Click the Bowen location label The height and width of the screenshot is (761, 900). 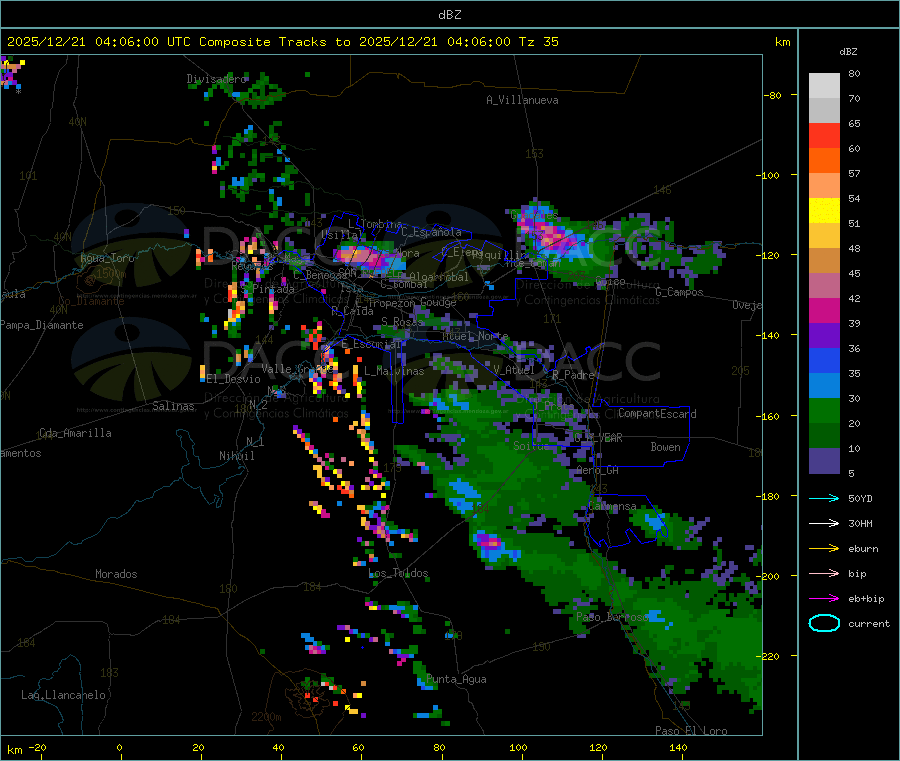click(x=665, y=447)
